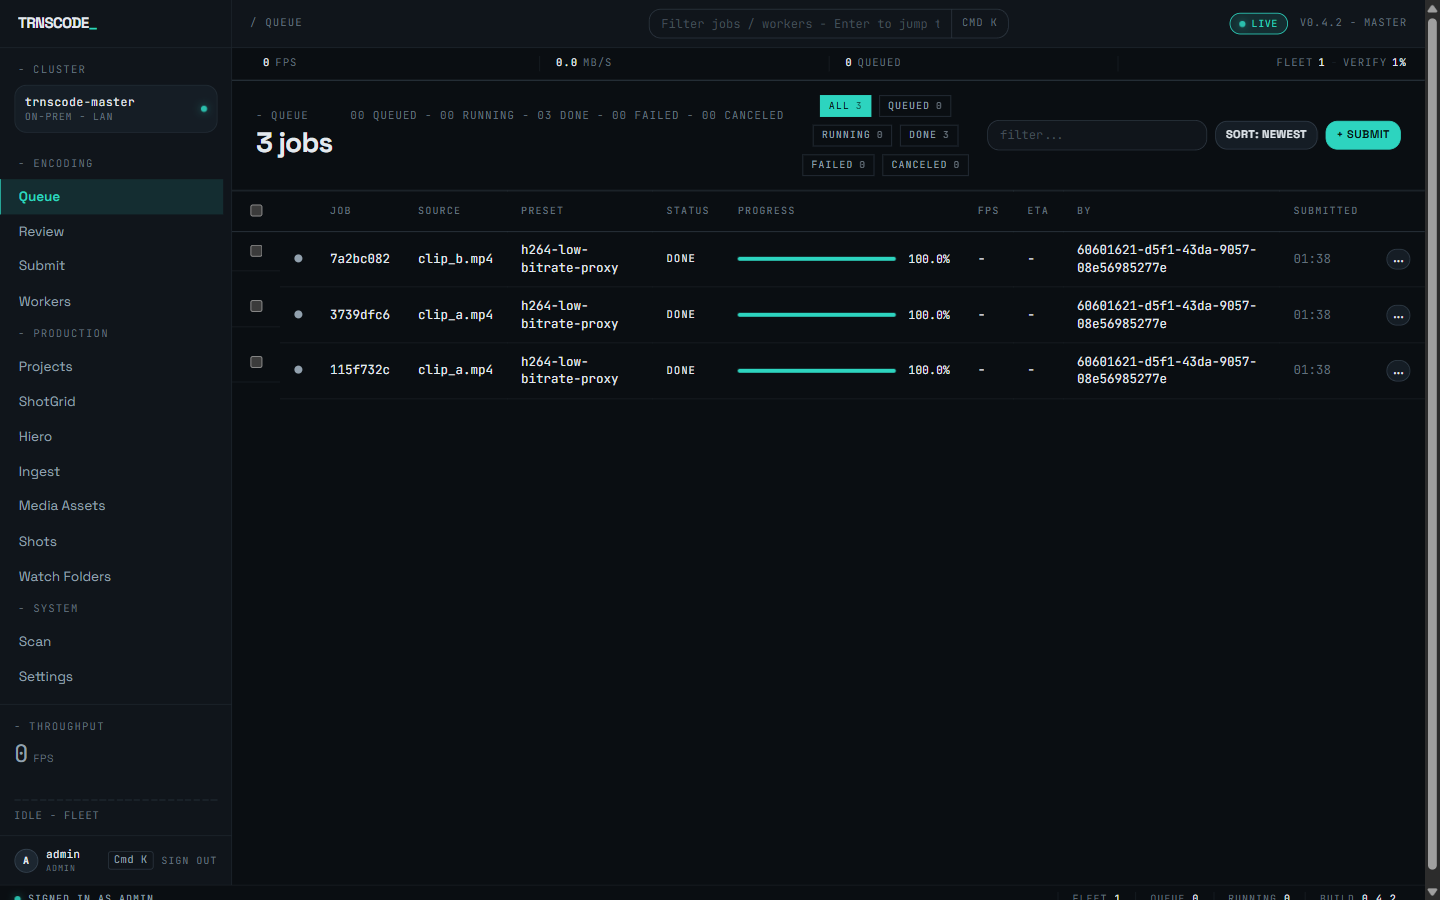
Task: Select checkbox for job 7a2bc082
Action: click(x=256, y=251)
